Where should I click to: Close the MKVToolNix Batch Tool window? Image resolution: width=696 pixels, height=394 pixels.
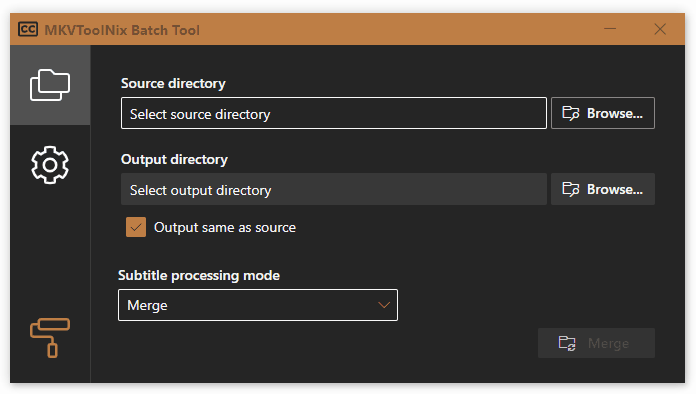point(660,29)
